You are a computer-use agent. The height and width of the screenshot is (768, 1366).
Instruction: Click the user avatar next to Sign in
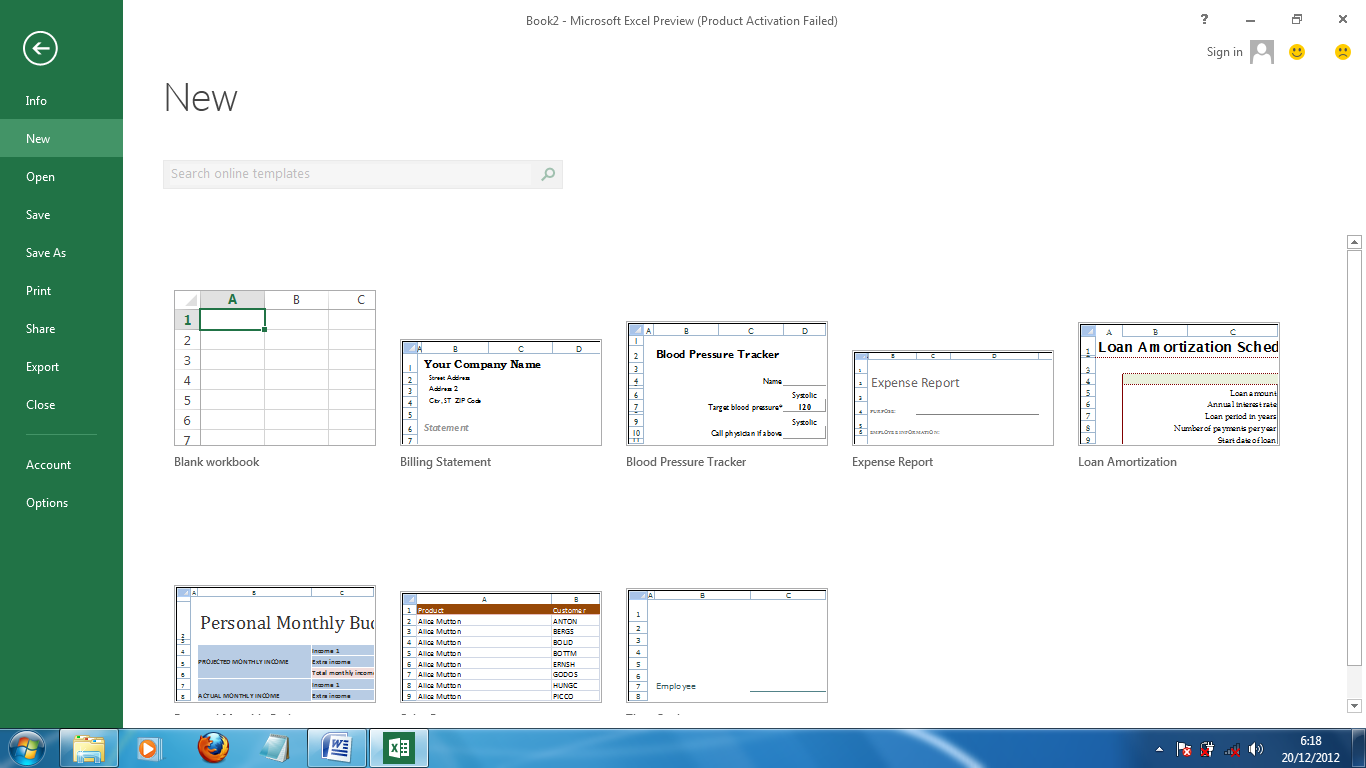click(x=1262, y=52)
